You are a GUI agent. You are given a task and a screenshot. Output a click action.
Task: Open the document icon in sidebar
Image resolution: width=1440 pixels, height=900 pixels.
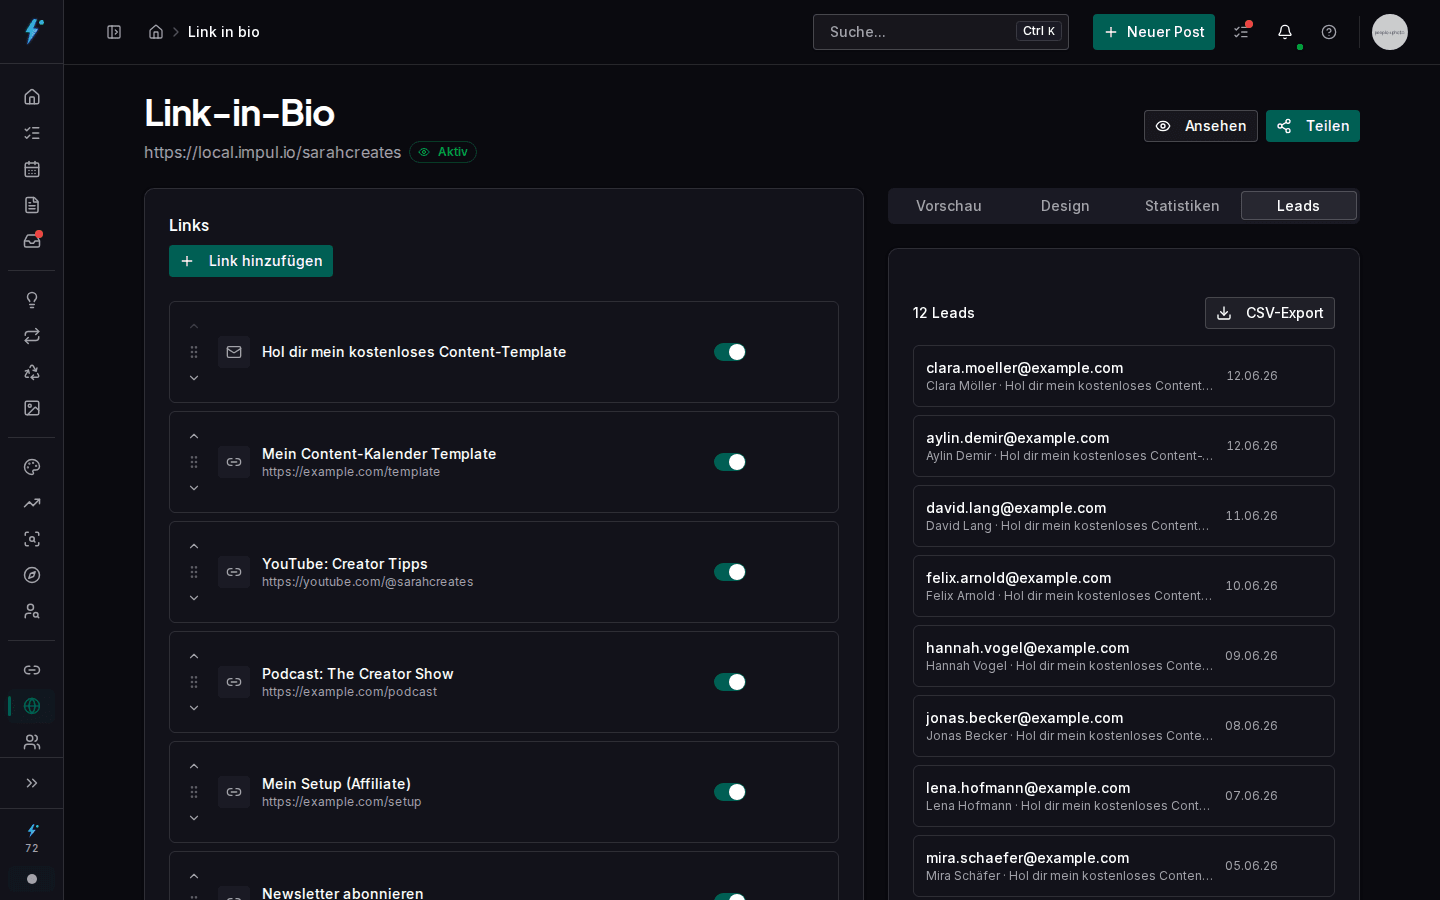click(x=32, y=205)
